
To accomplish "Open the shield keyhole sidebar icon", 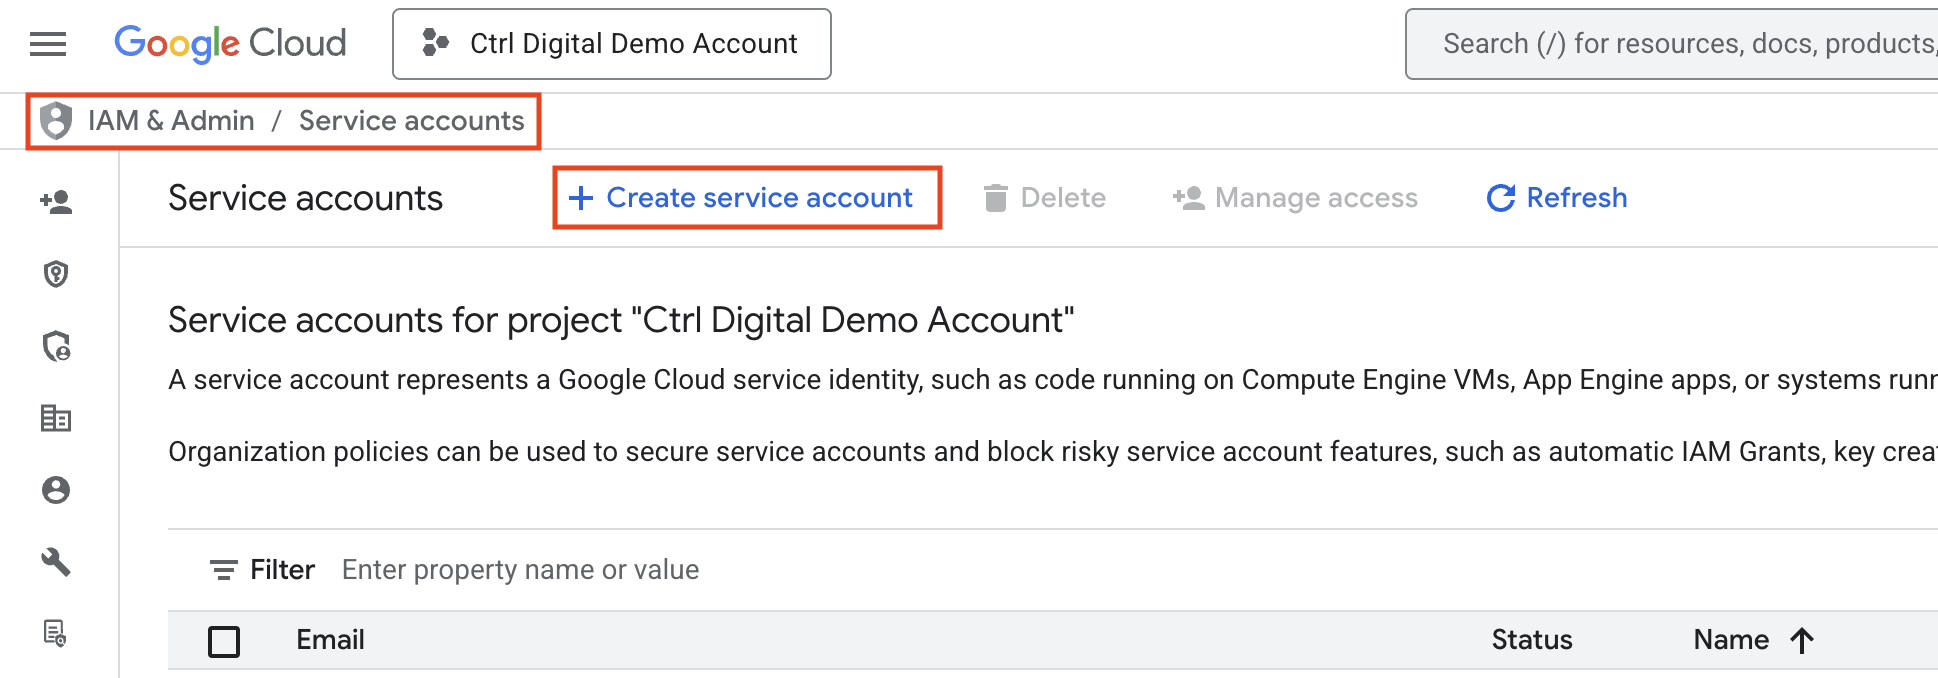I will 56,274.
